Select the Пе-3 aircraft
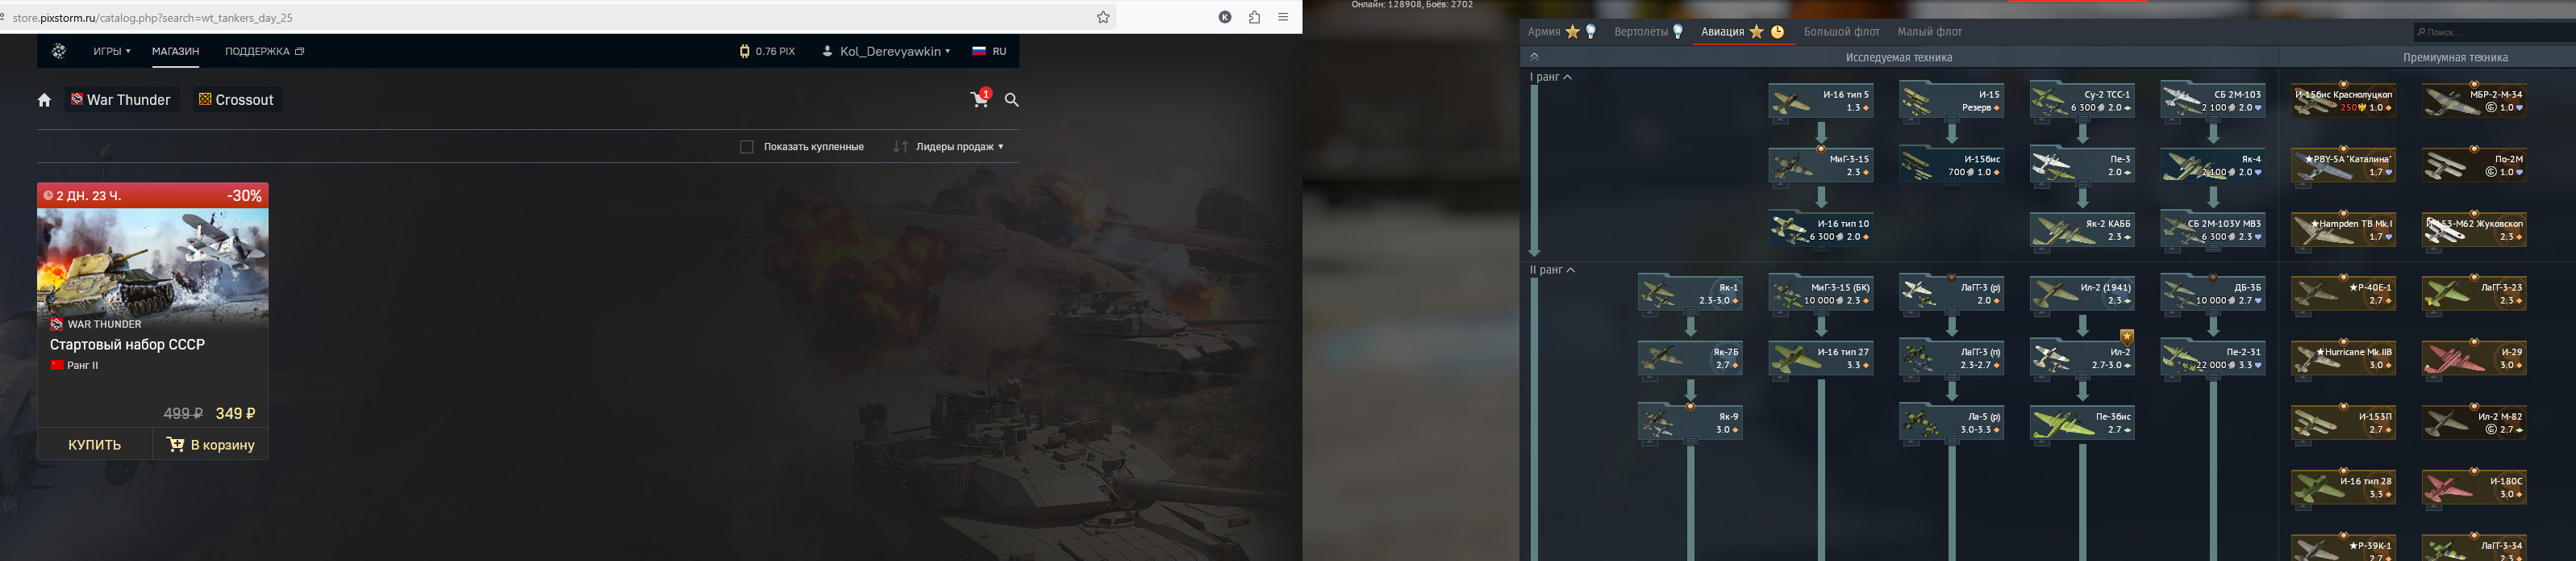This screenshot has height=561, width=2576. click(2082, 166)
